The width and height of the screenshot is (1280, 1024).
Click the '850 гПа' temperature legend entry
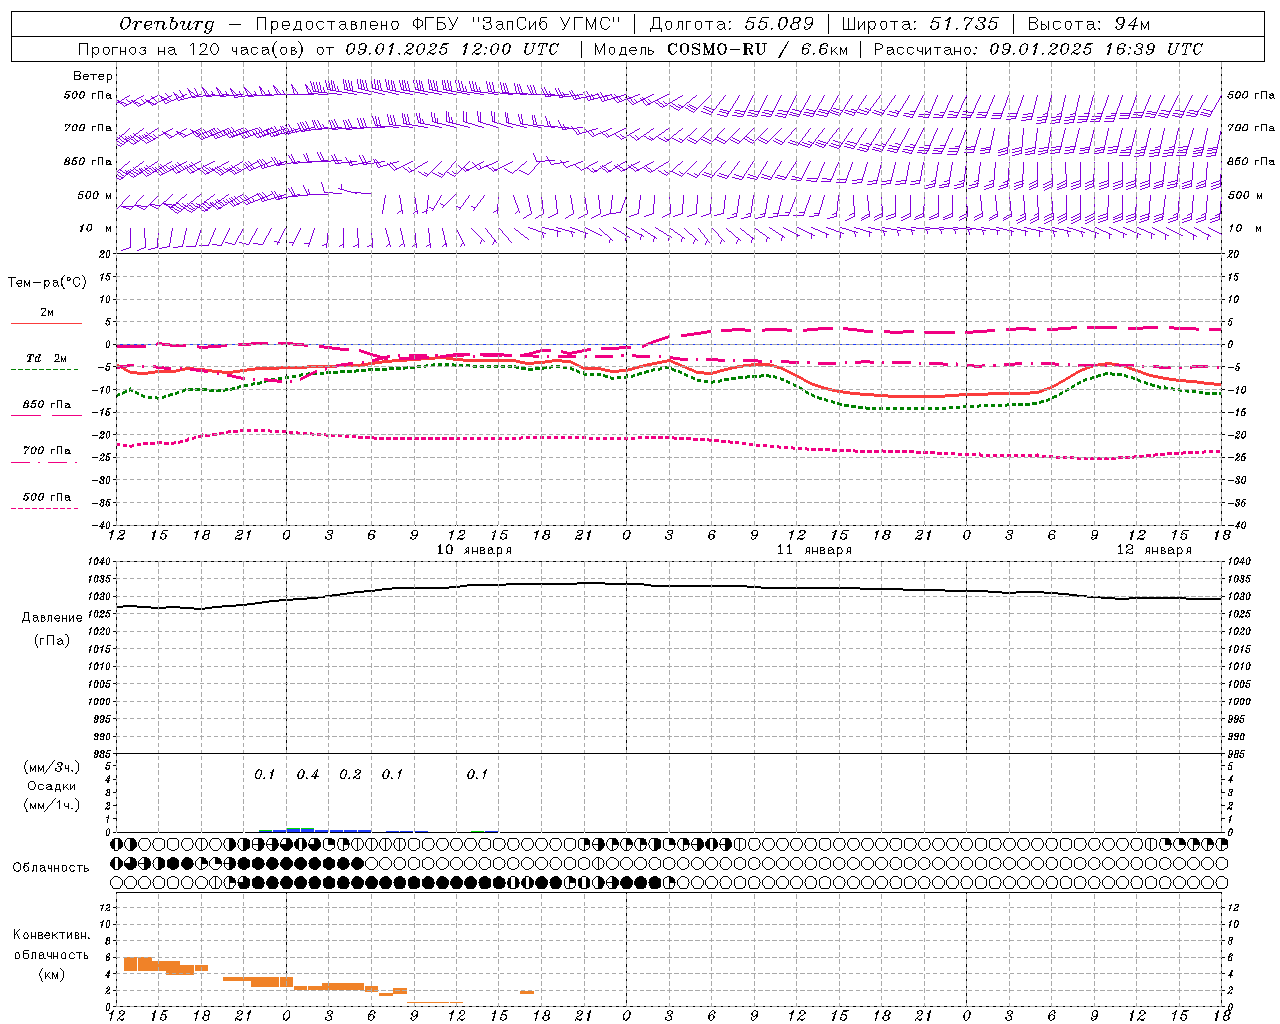pyautogui.click(x=47, y=404)
